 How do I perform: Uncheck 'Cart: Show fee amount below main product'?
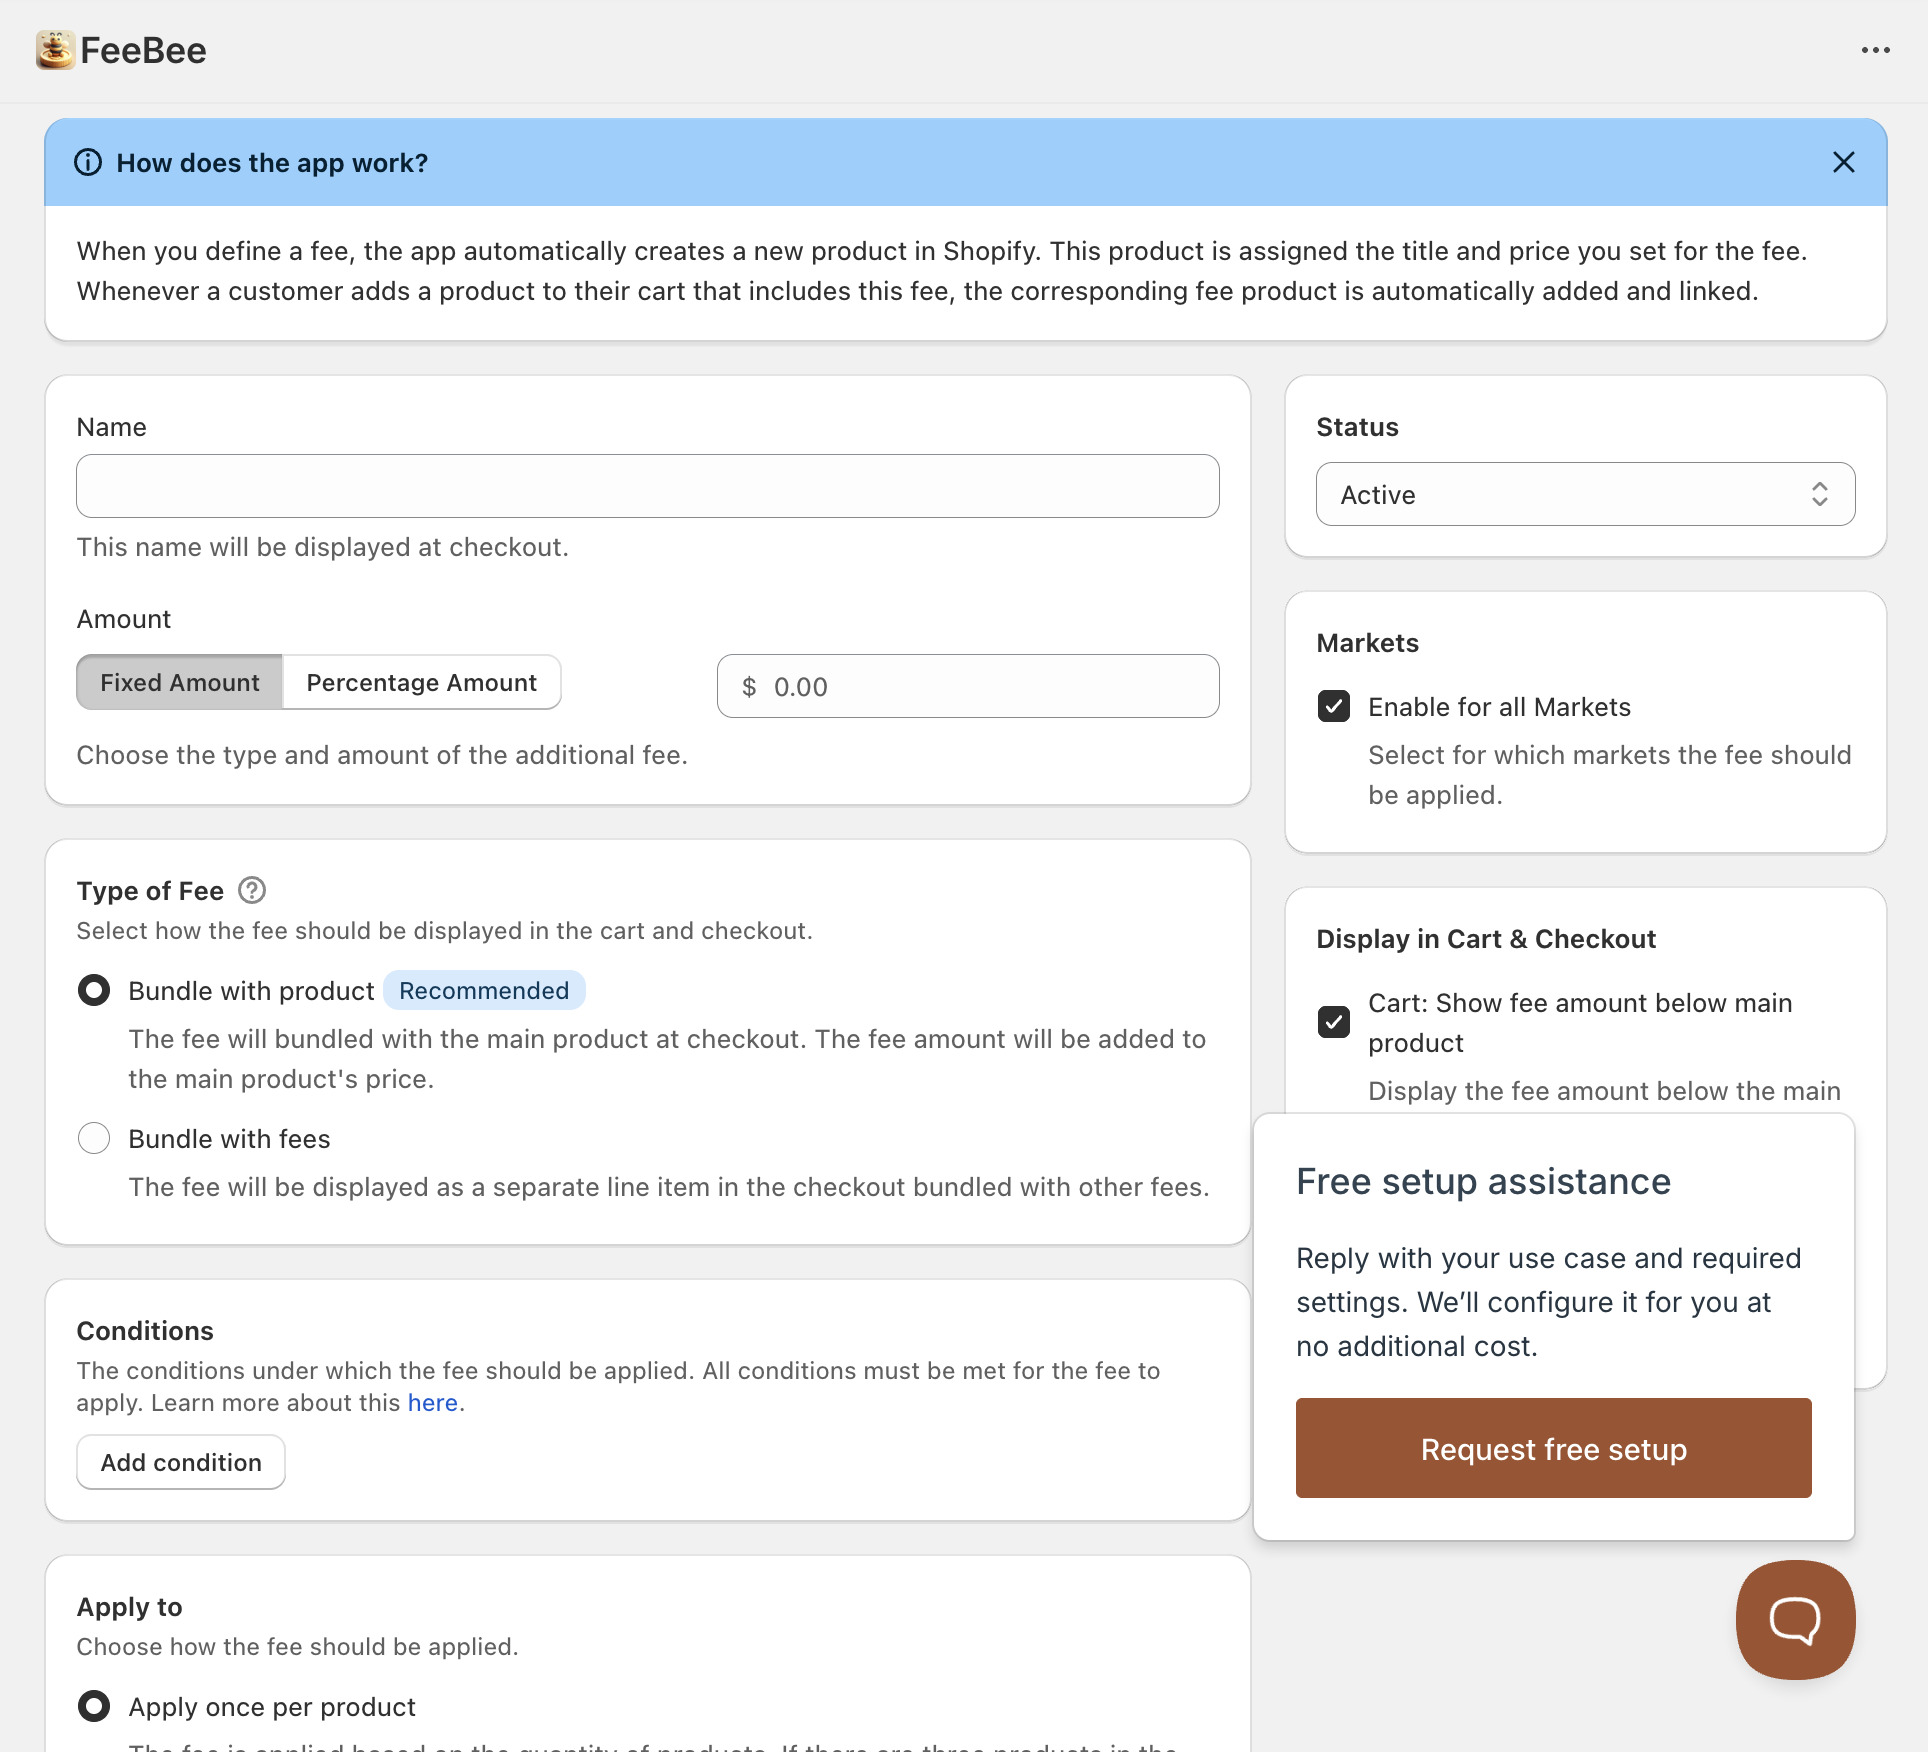coord(1333,1022)
